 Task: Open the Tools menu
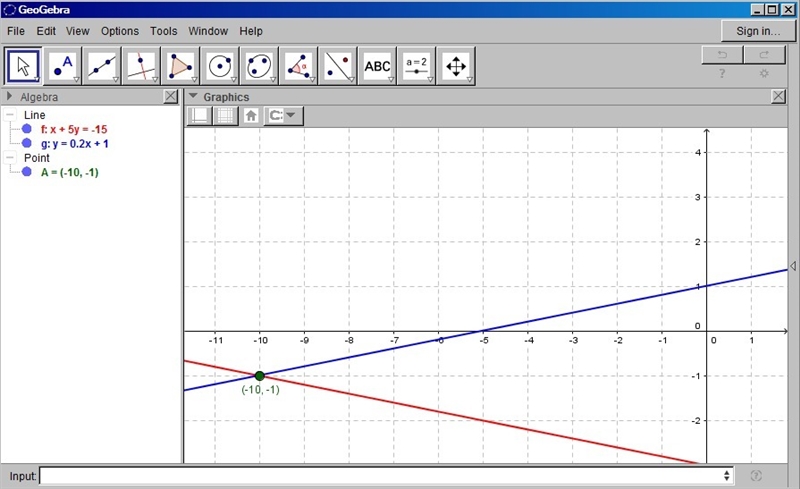164,31
